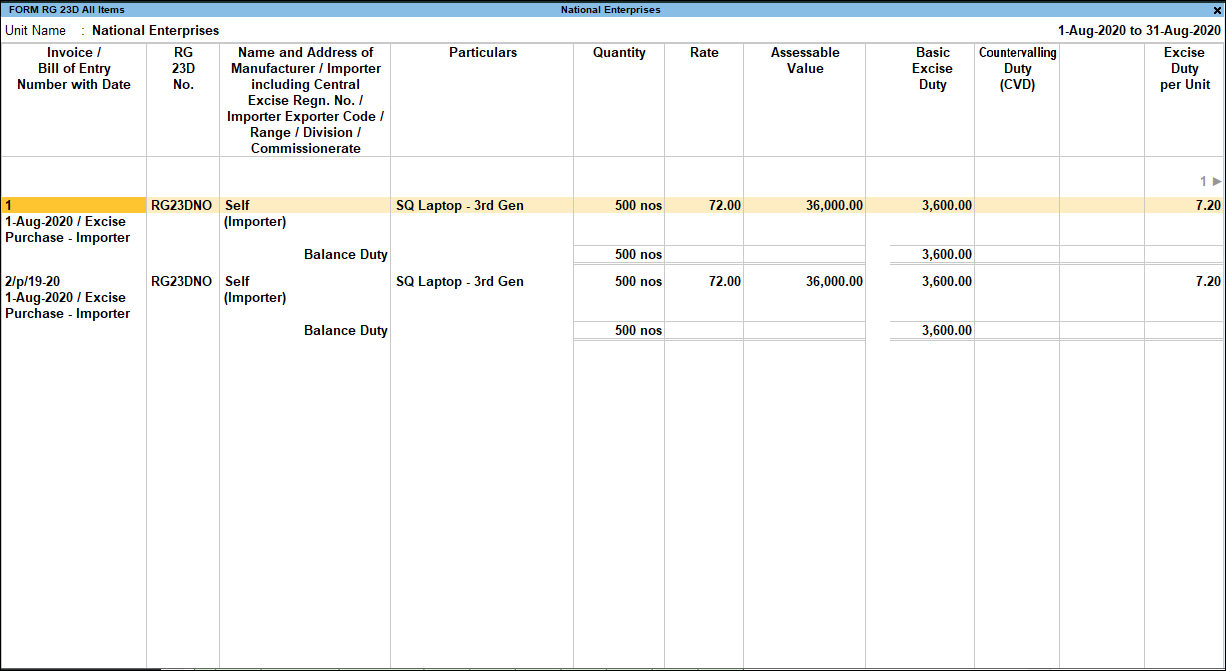Click Excise Purchase - Importer under invoice 1

[x=68, y=230]
